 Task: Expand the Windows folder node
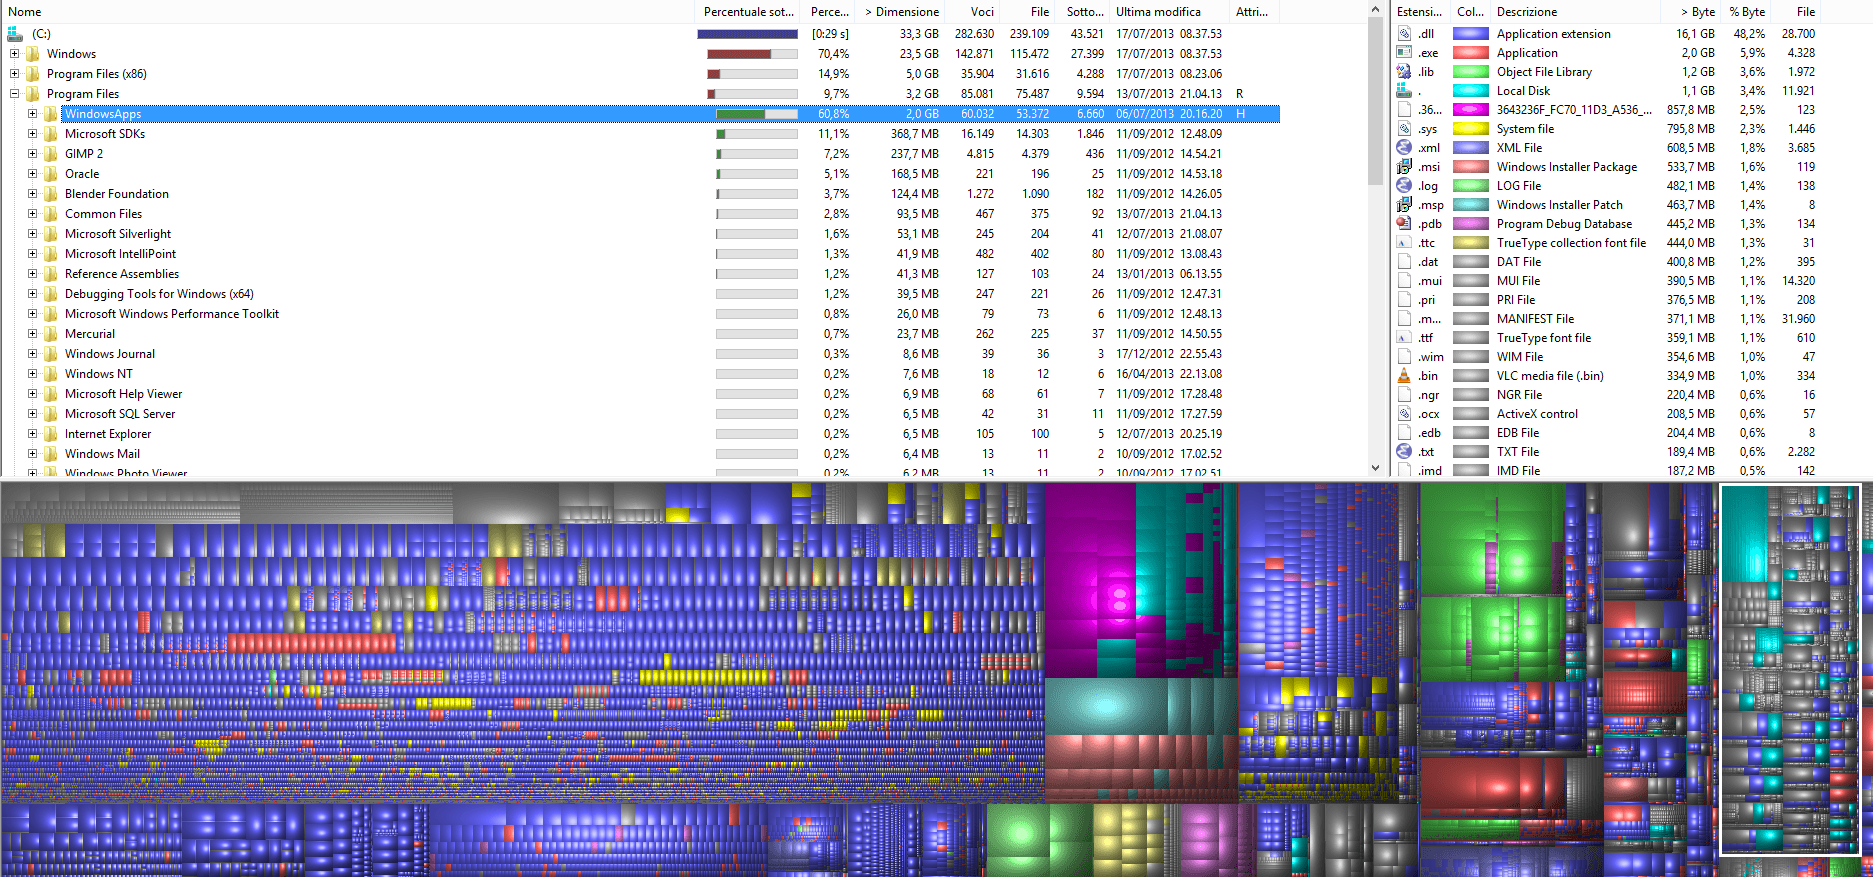(x=14, y=54)
